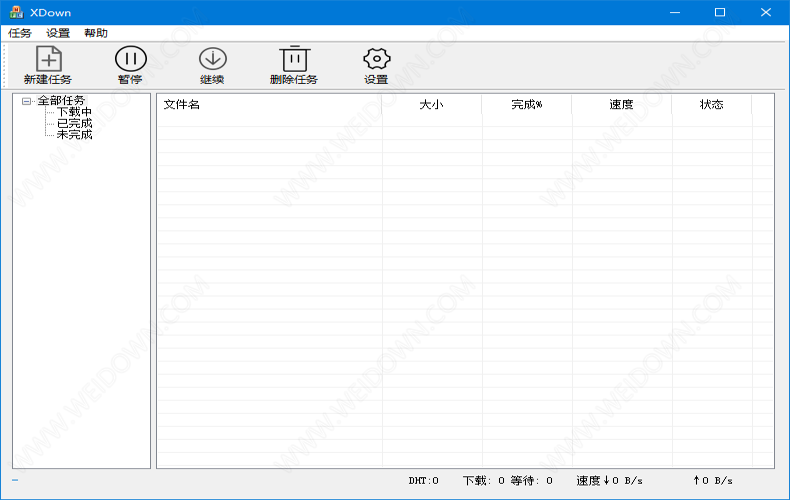Resume downloads with the 继续 icon
The height and width of the screenshot is (500, 790).
point(213,59)
